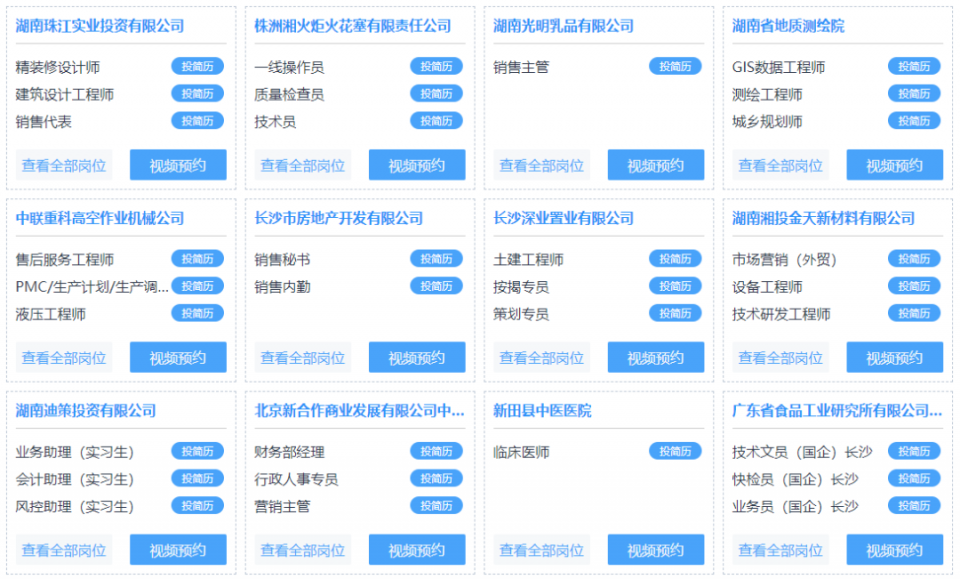960x579 pixels.
Task: Submit resume for PMC/生产计划 position
Action: (197, 286)
